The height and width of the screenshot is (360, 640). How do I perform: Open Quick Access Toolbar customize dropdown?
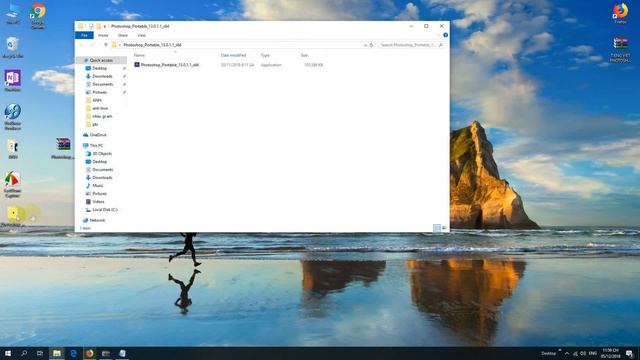coord(105,26)
